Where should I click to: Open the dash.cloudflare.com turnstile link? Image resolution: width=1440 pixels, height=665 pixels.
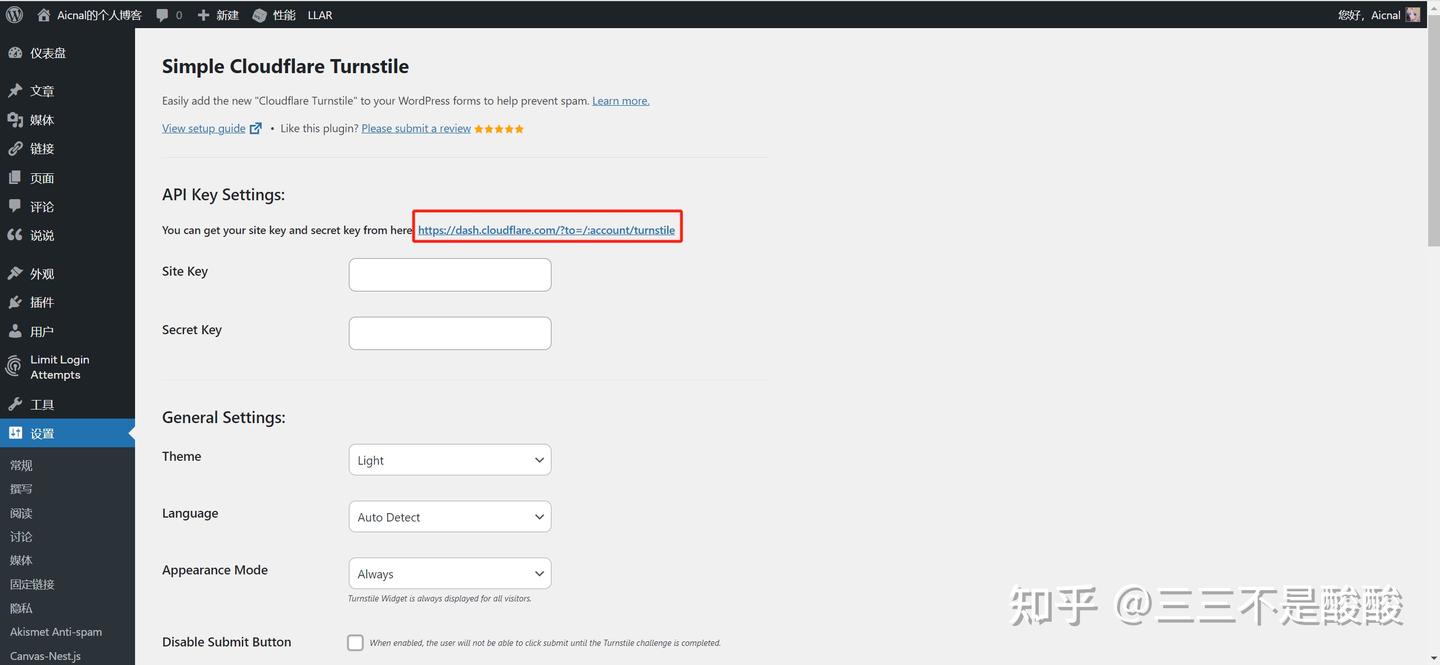(x=546, y=230)
